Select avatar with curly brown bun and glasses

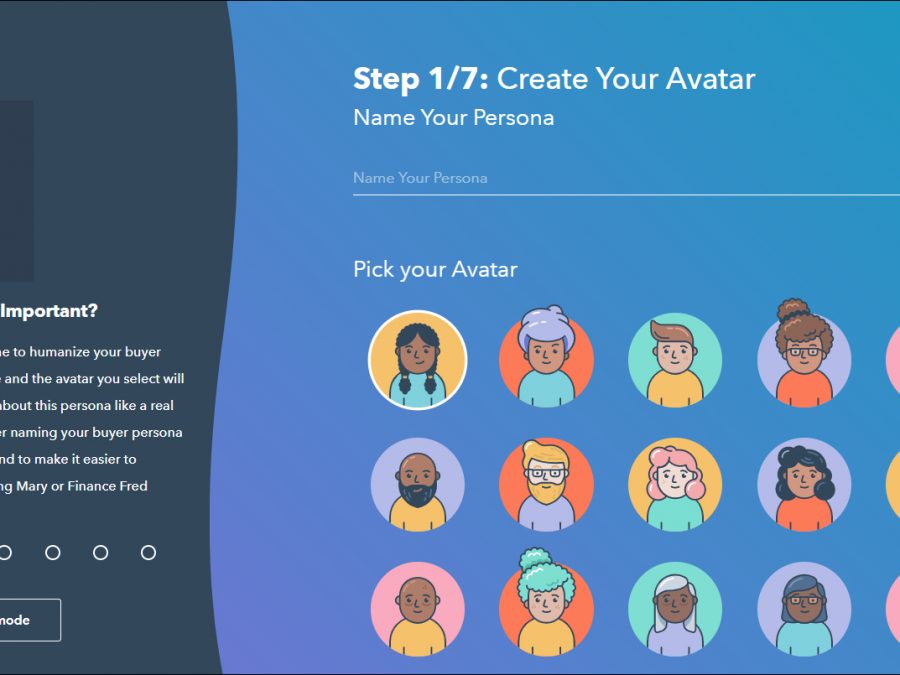pos(804,360)
